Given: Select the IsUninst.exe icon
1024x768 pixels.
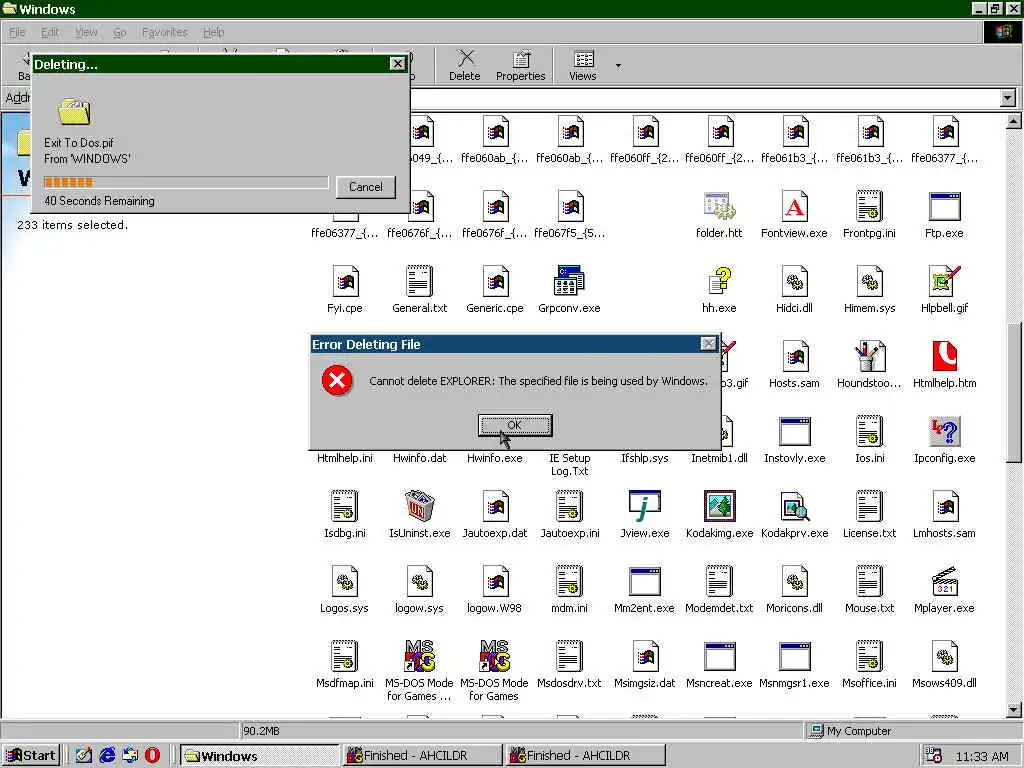Looking at the screenshot, I should [419, 506].
